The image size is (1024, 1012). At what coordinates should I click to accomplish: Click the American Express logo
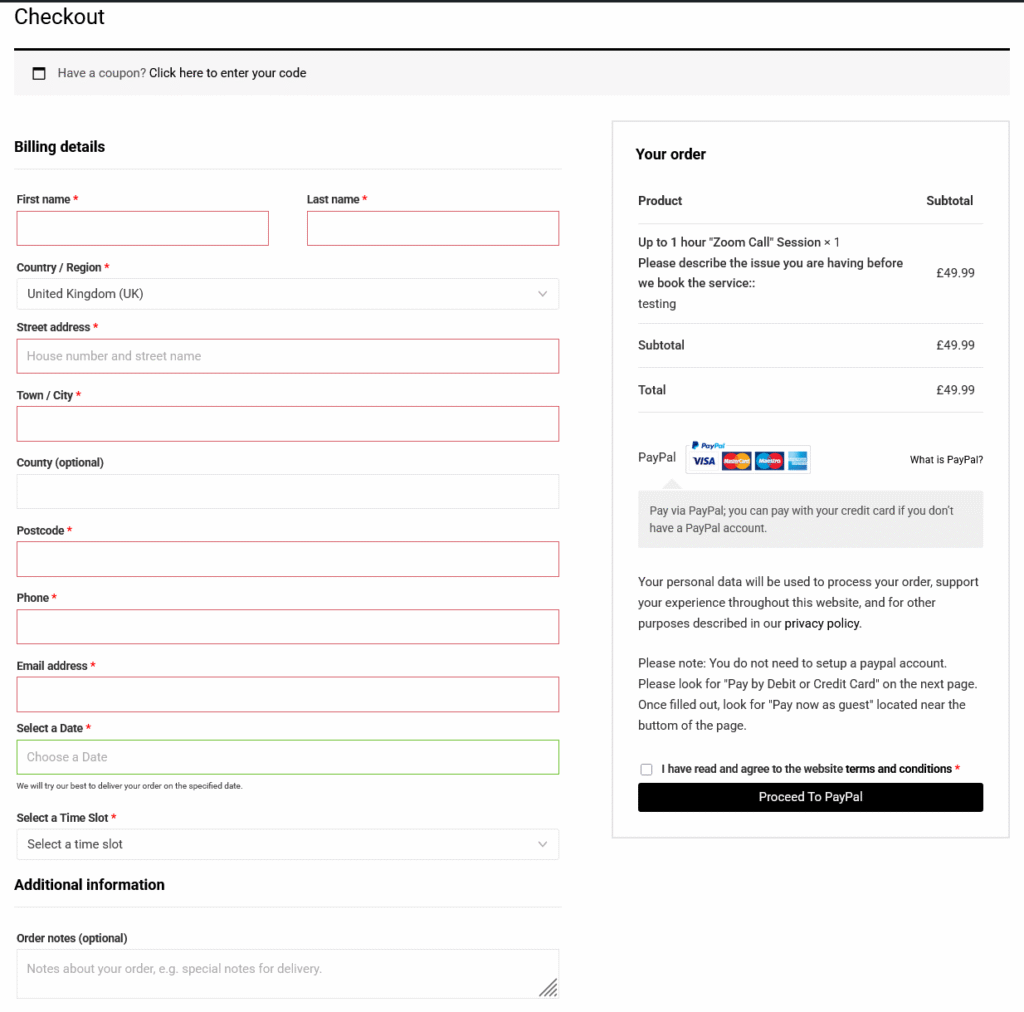[797, 461]
